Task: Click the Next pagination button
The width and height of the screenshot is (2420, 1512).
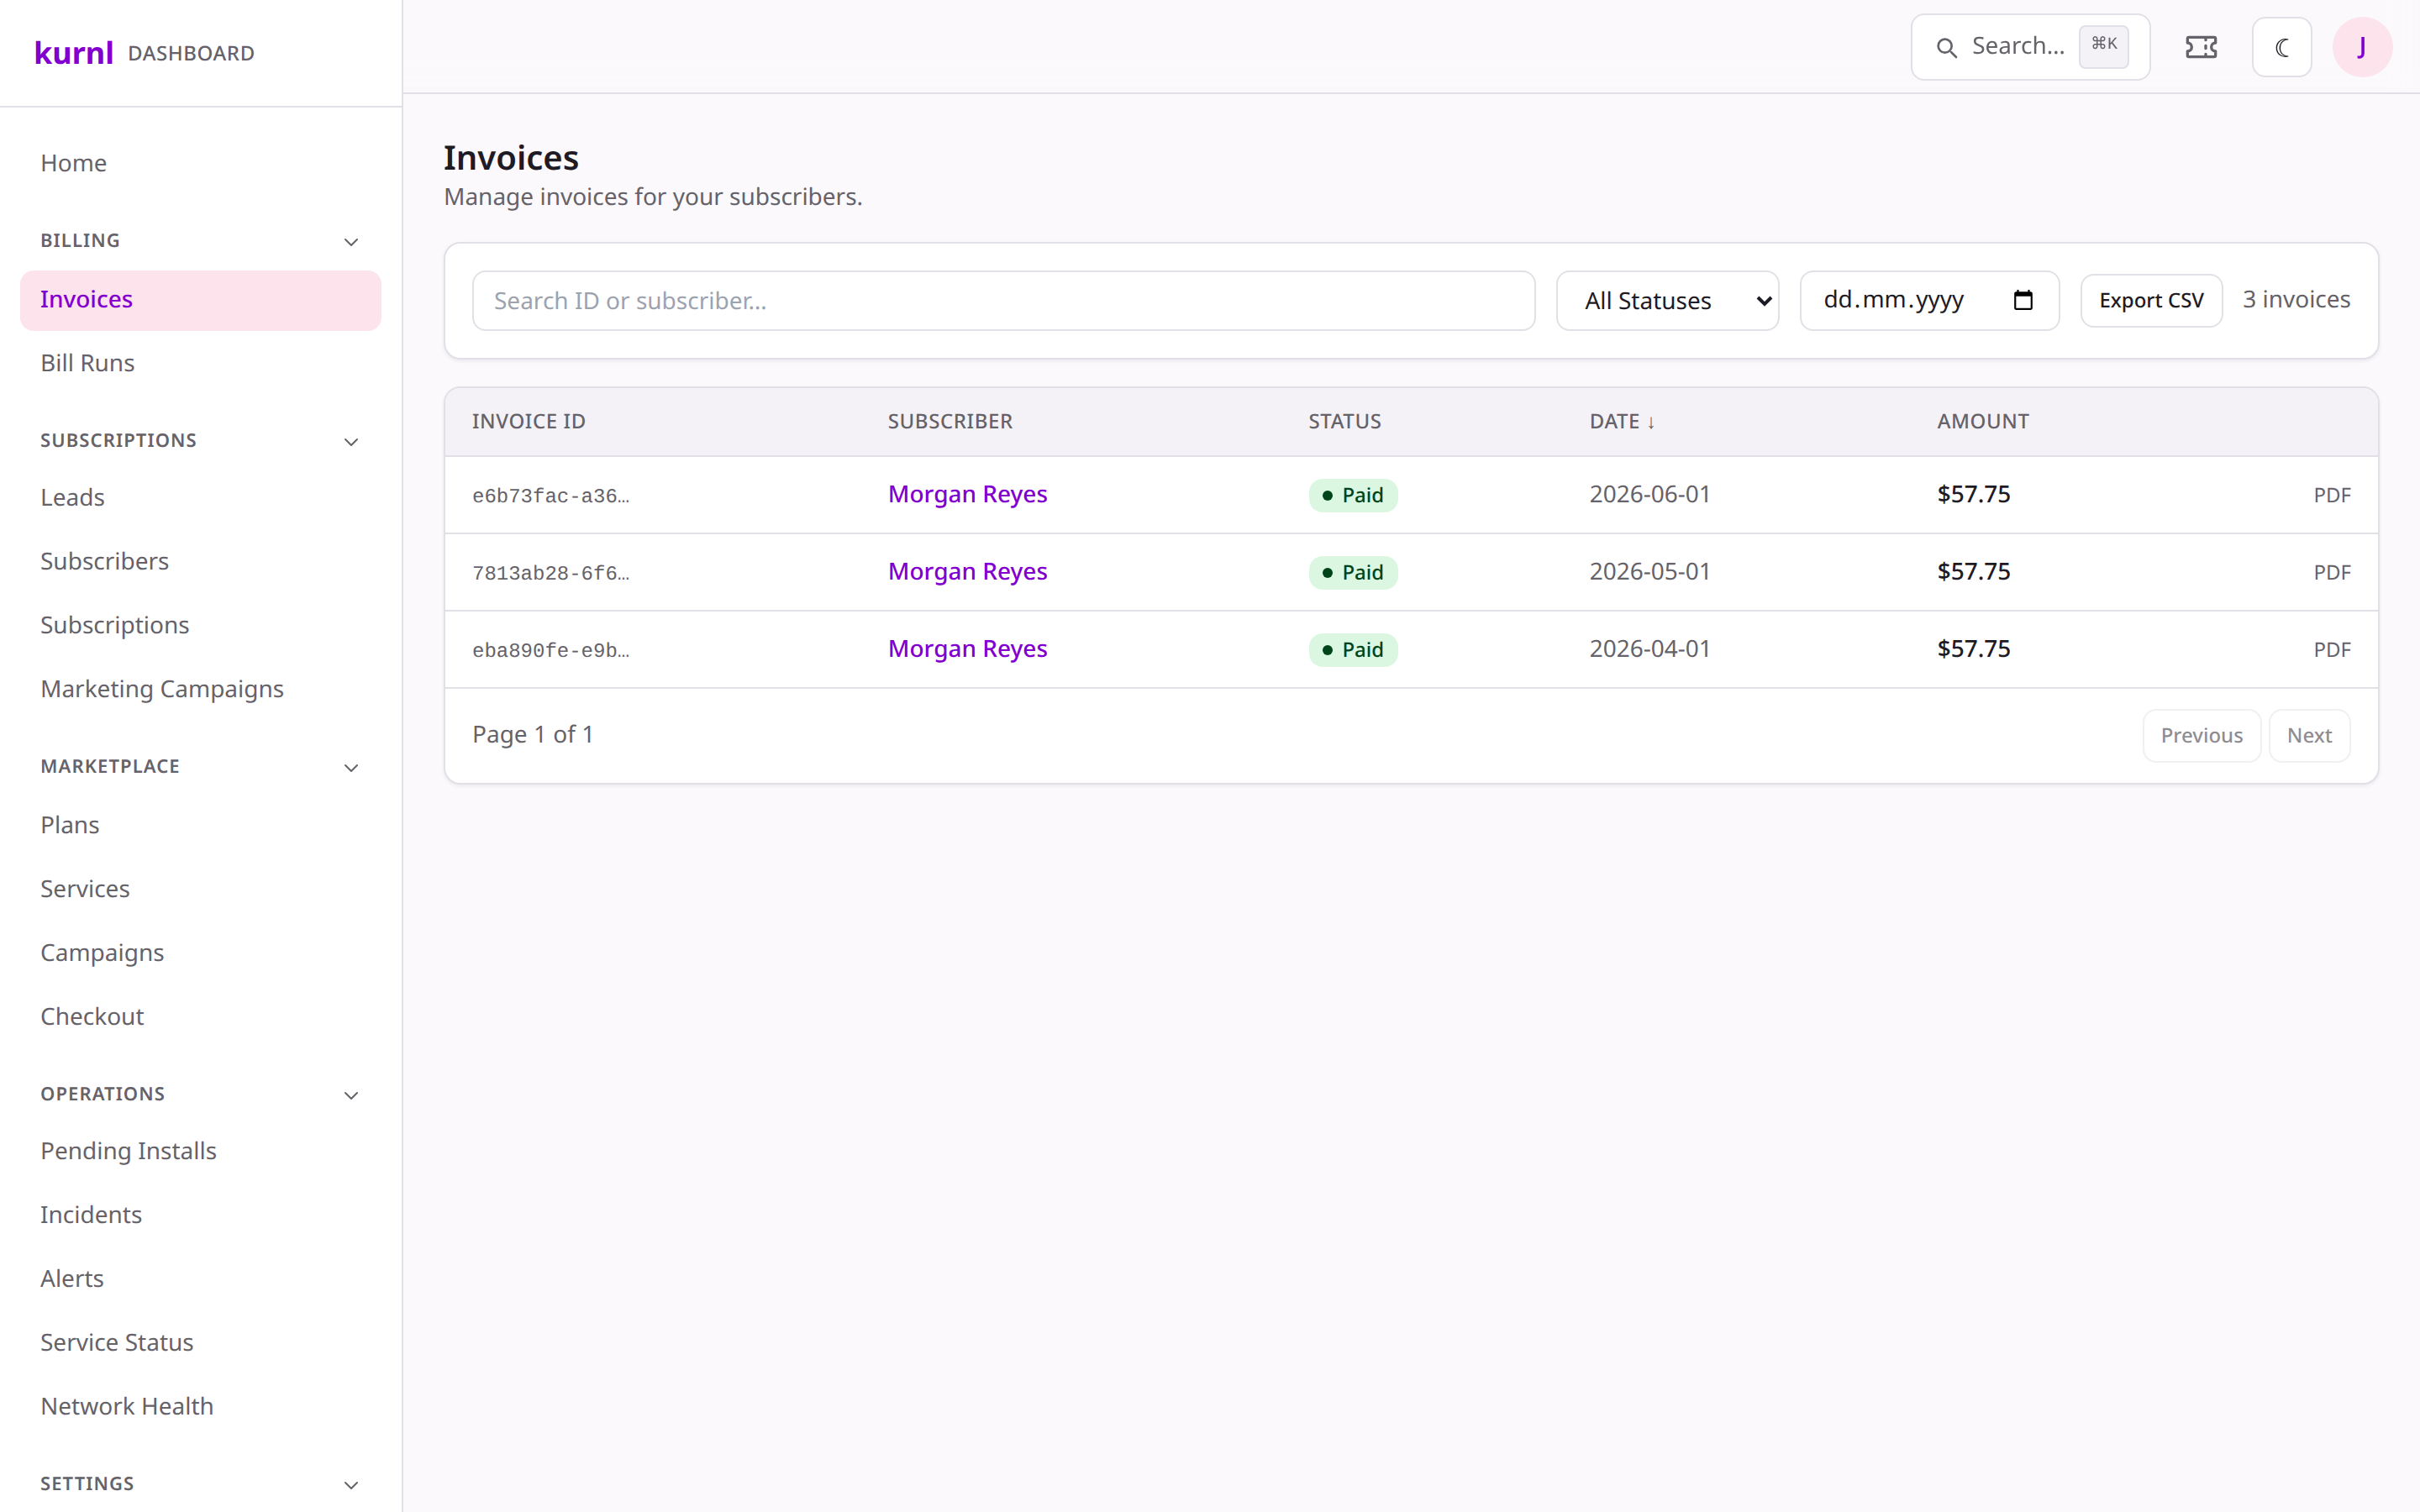Action: [2308, 736]
